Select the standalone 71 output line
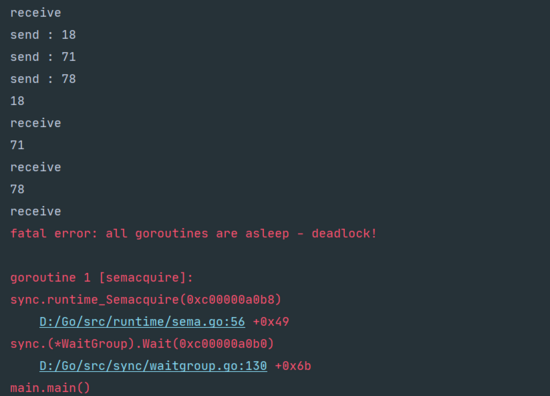 click(x=17, y=145)
